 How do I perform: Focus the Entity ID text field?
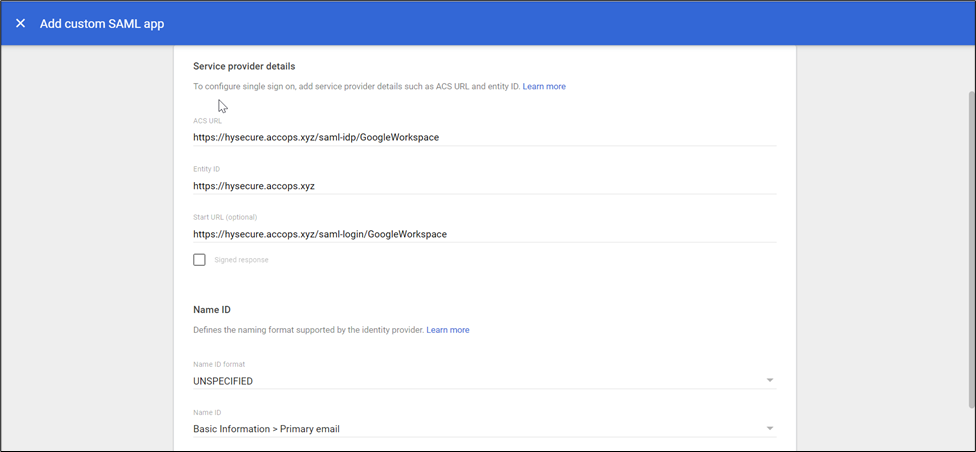tap(484, 185)
